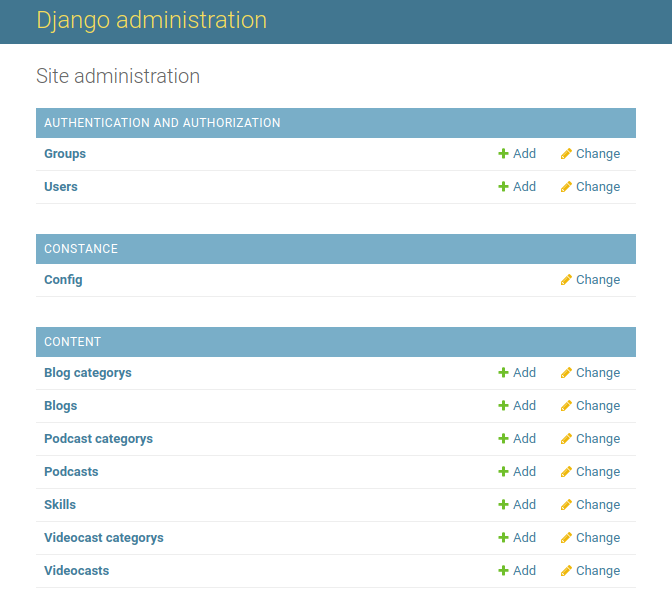Click the pencil icon in Podcasts row
The height and width of the screenshot is (601, 672).
566,472
